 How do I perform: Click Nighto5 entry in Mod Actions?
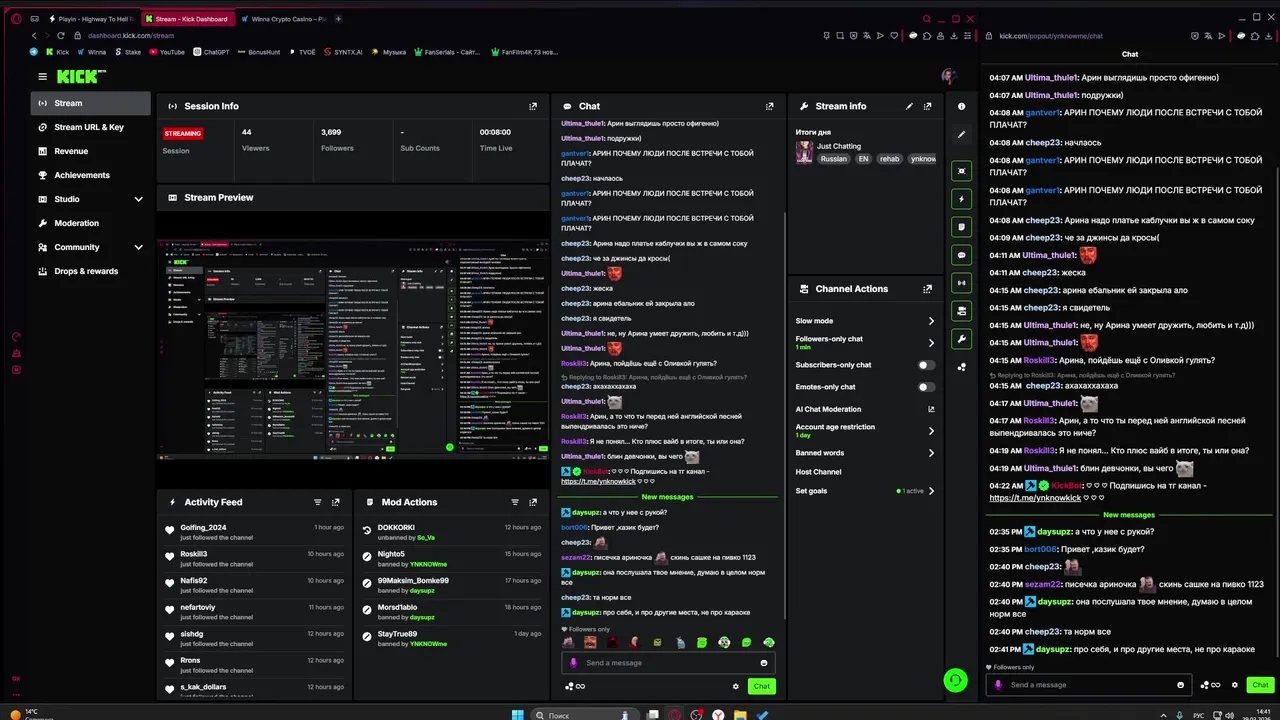click(452, 558)
